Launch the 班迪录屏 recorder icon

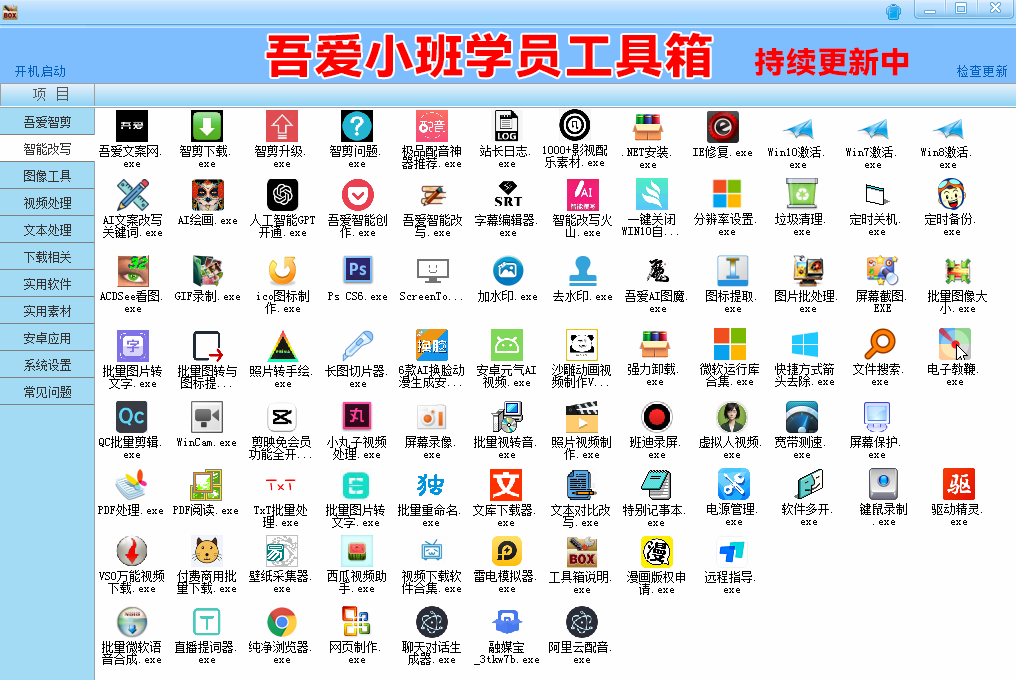coord(656,416)
